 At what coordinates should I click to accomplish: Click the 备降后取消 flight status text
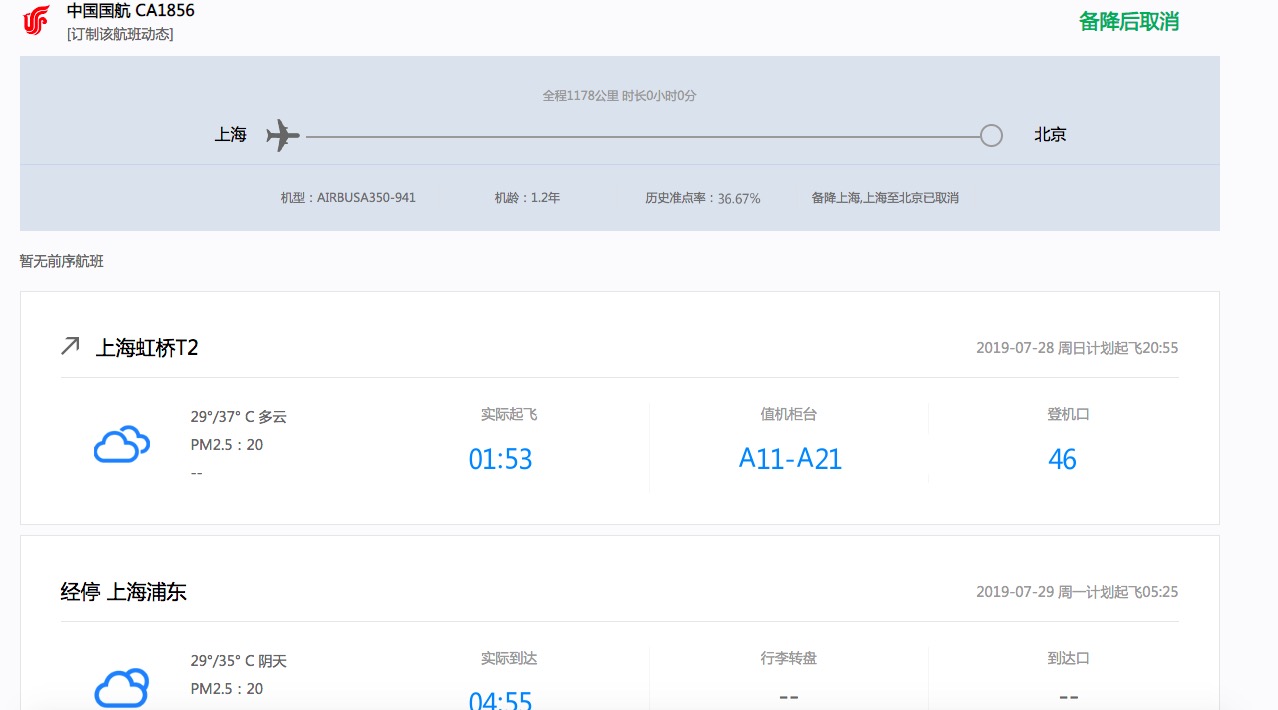[x=1129, y=21]
